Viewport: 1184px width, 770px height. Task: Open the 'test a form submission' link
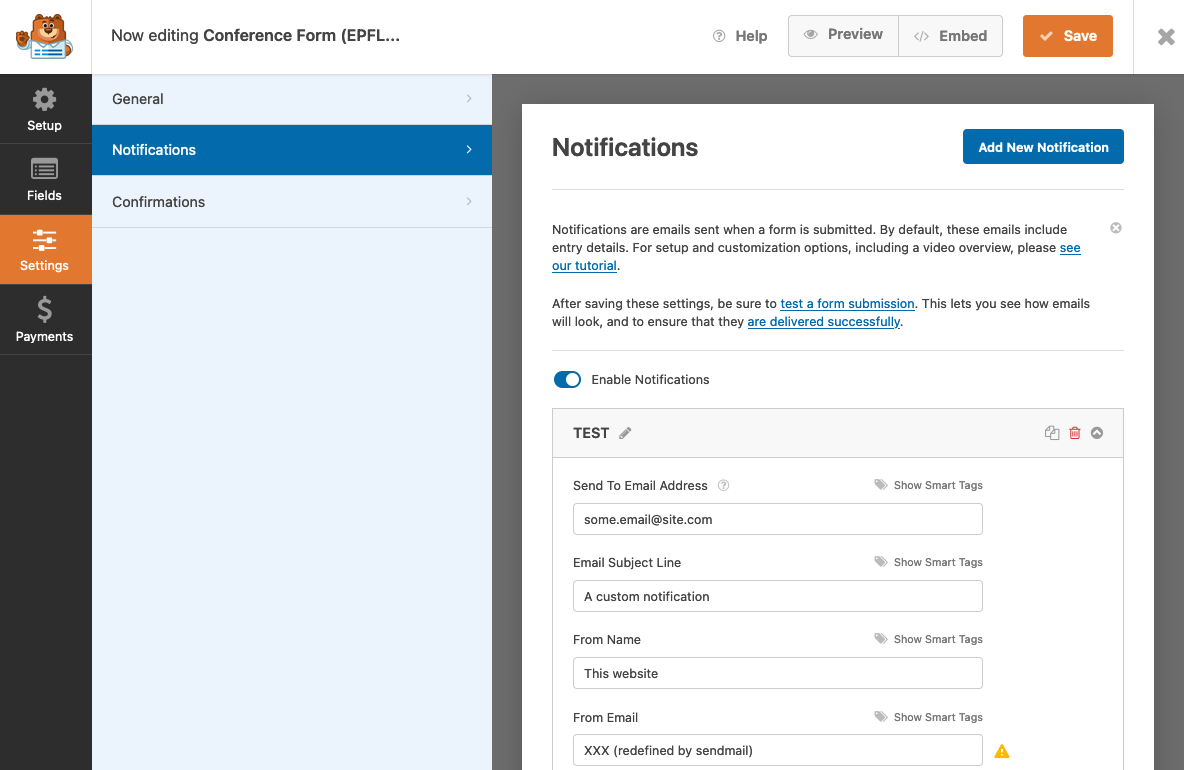click(x=847, y=304)
